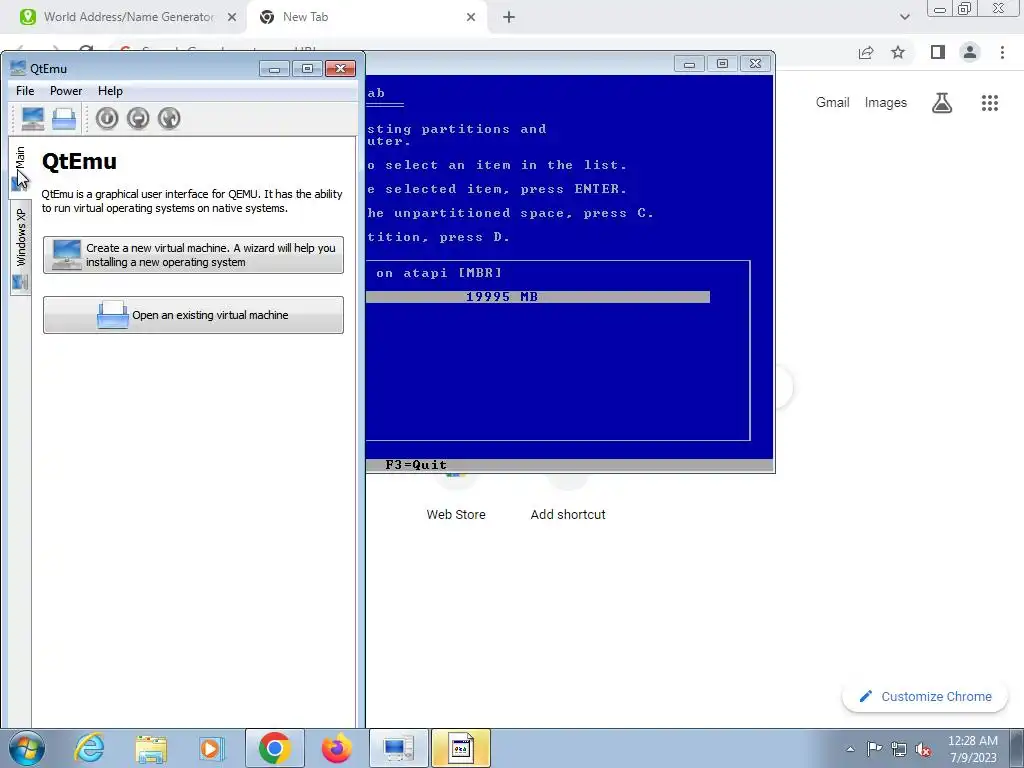Click the Action Center flag tray icon

point(874,749)
